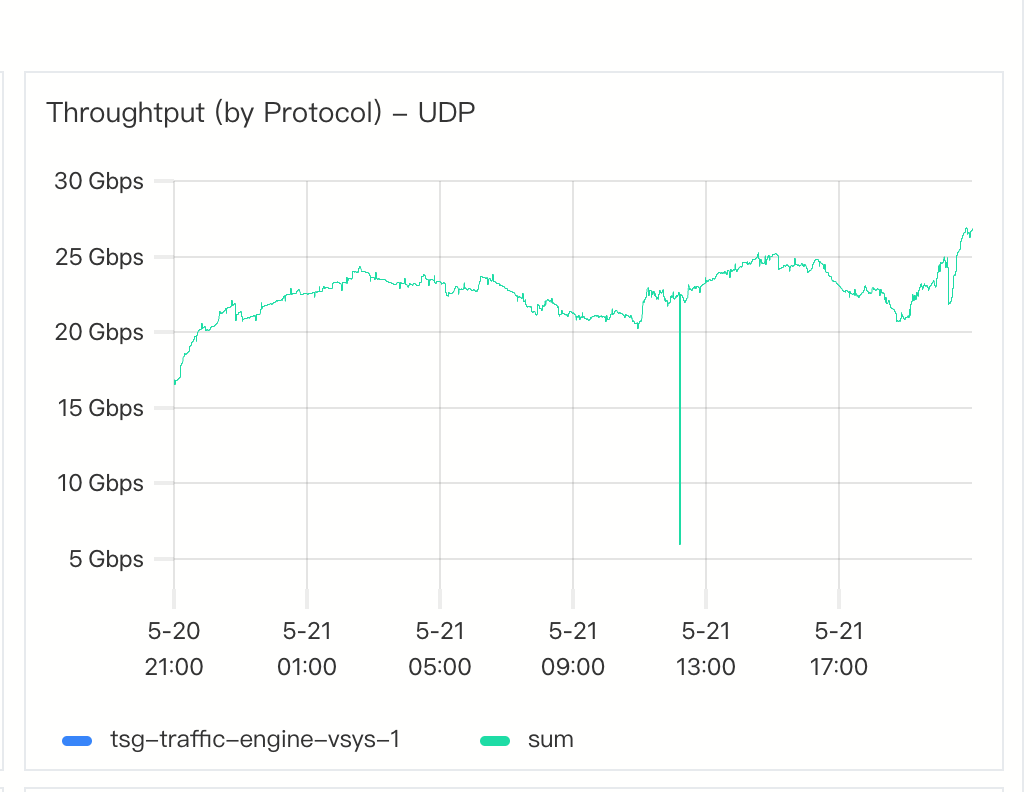Click the 15 Gbps y-axis label

pos(99,408)
